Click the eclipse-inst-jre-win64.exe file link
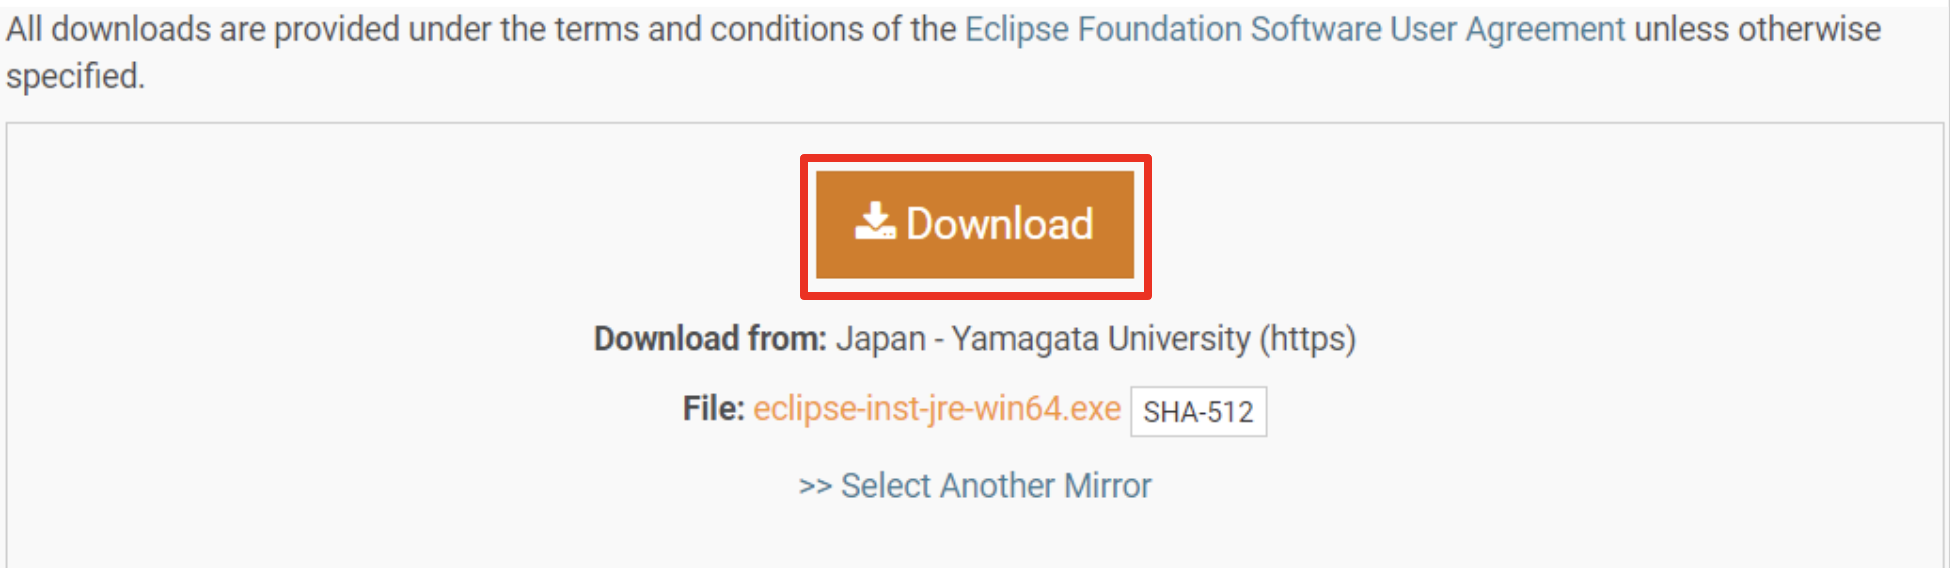Image resolution: width=1950 pixels, height=568 pixels. (x=937, y=409)
